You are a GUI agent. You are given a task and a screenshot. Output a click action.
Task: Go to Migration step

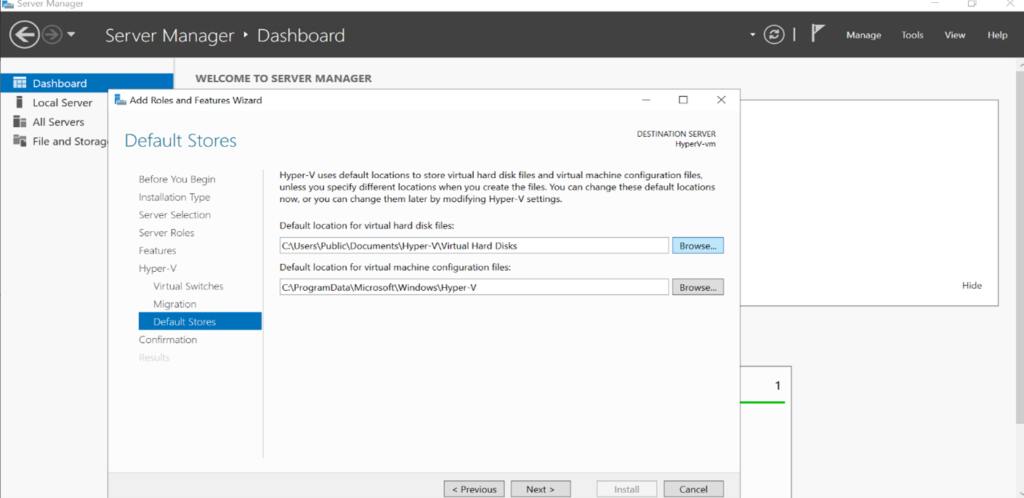[x=174, y=304]
